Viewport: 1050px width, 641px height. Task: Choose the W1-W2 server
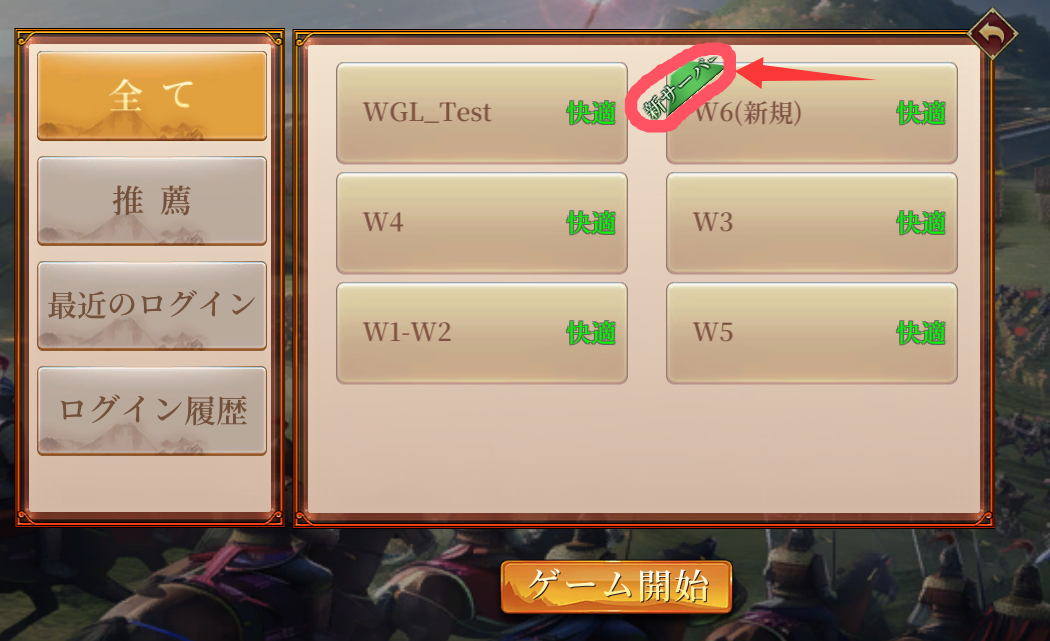(x=481, y=333)
